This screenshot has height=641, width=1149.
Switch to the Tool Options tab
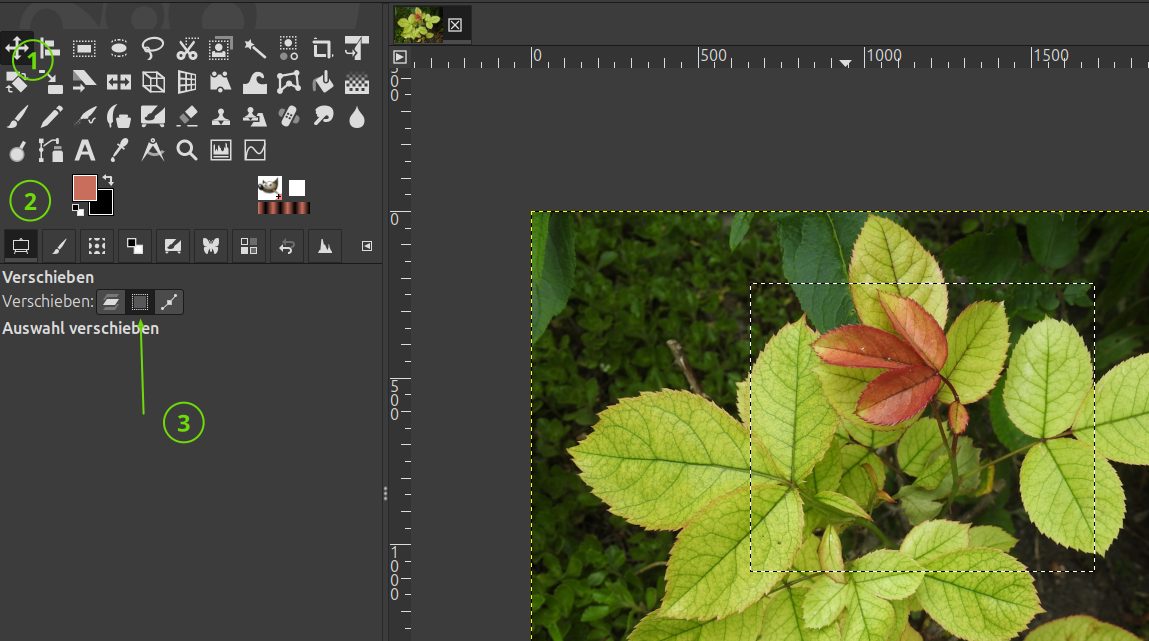21,246
